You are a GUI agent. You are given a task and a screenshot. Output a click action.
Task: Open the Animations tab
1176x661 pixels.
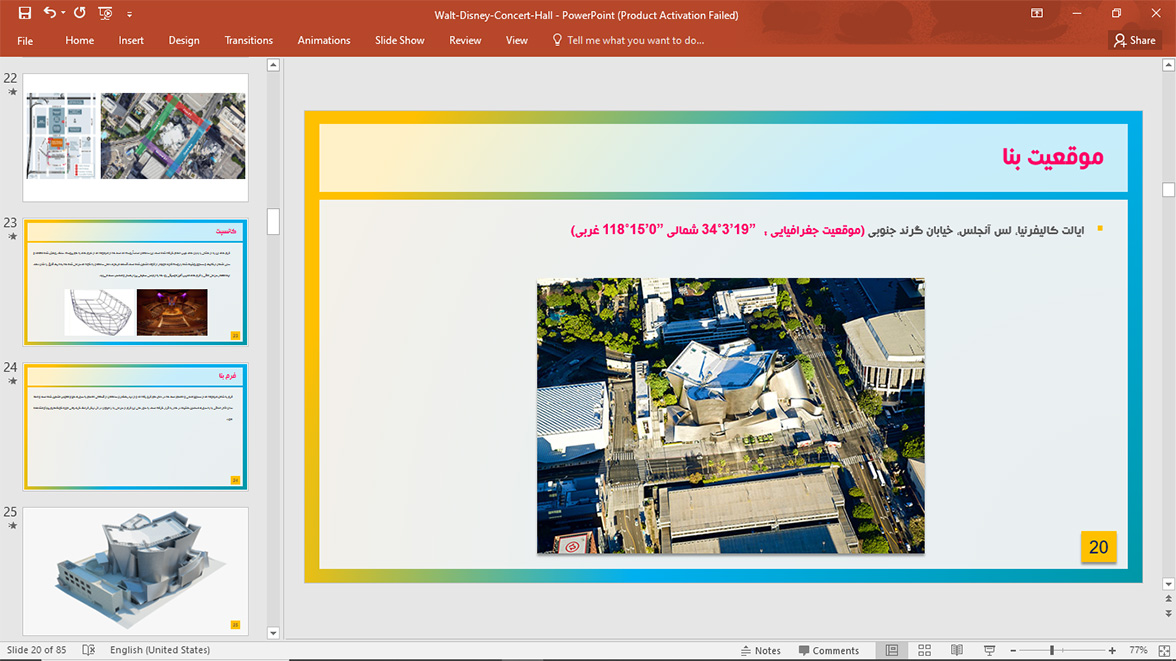click(x=324, y=41)
